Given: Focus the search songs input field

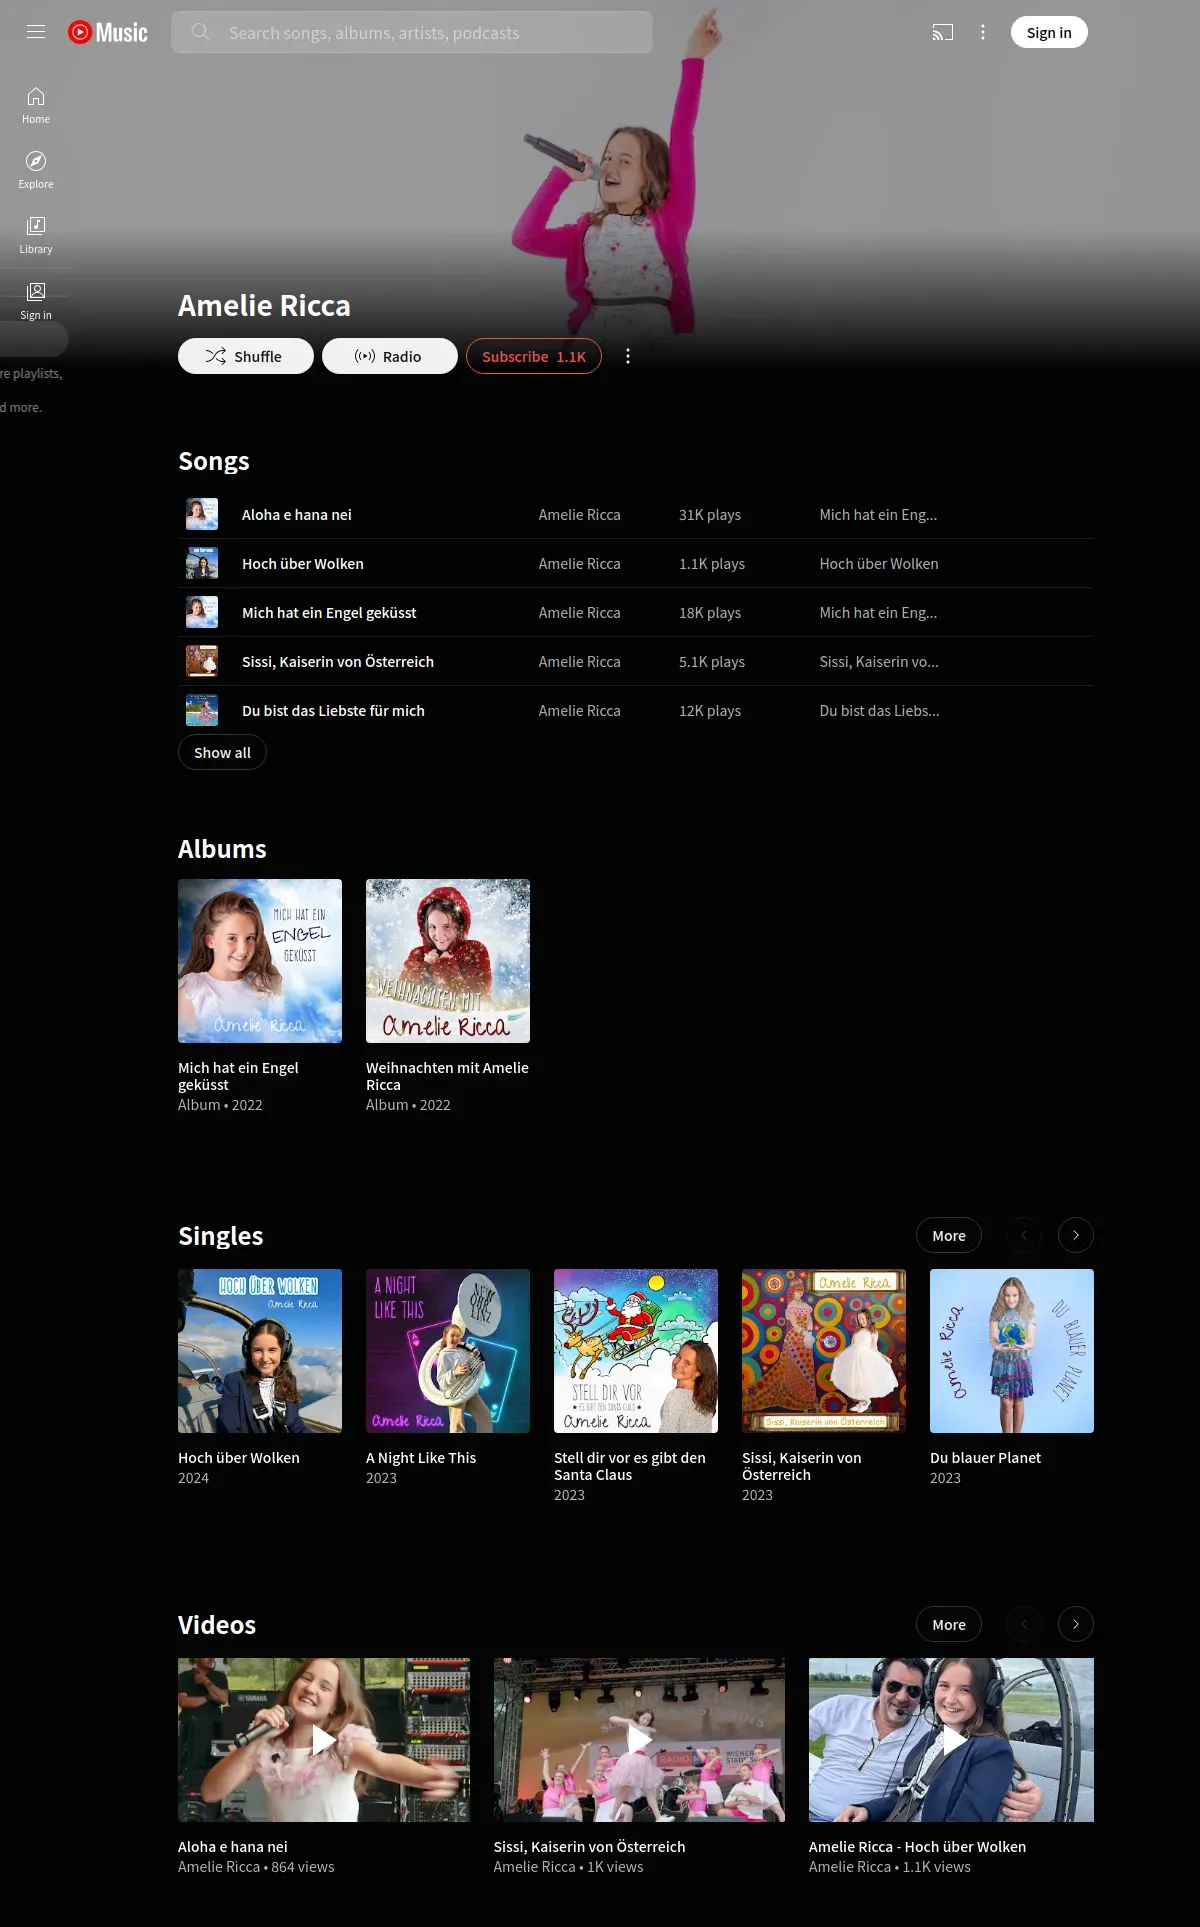Looking at the screenshot, I should (412, 32).
